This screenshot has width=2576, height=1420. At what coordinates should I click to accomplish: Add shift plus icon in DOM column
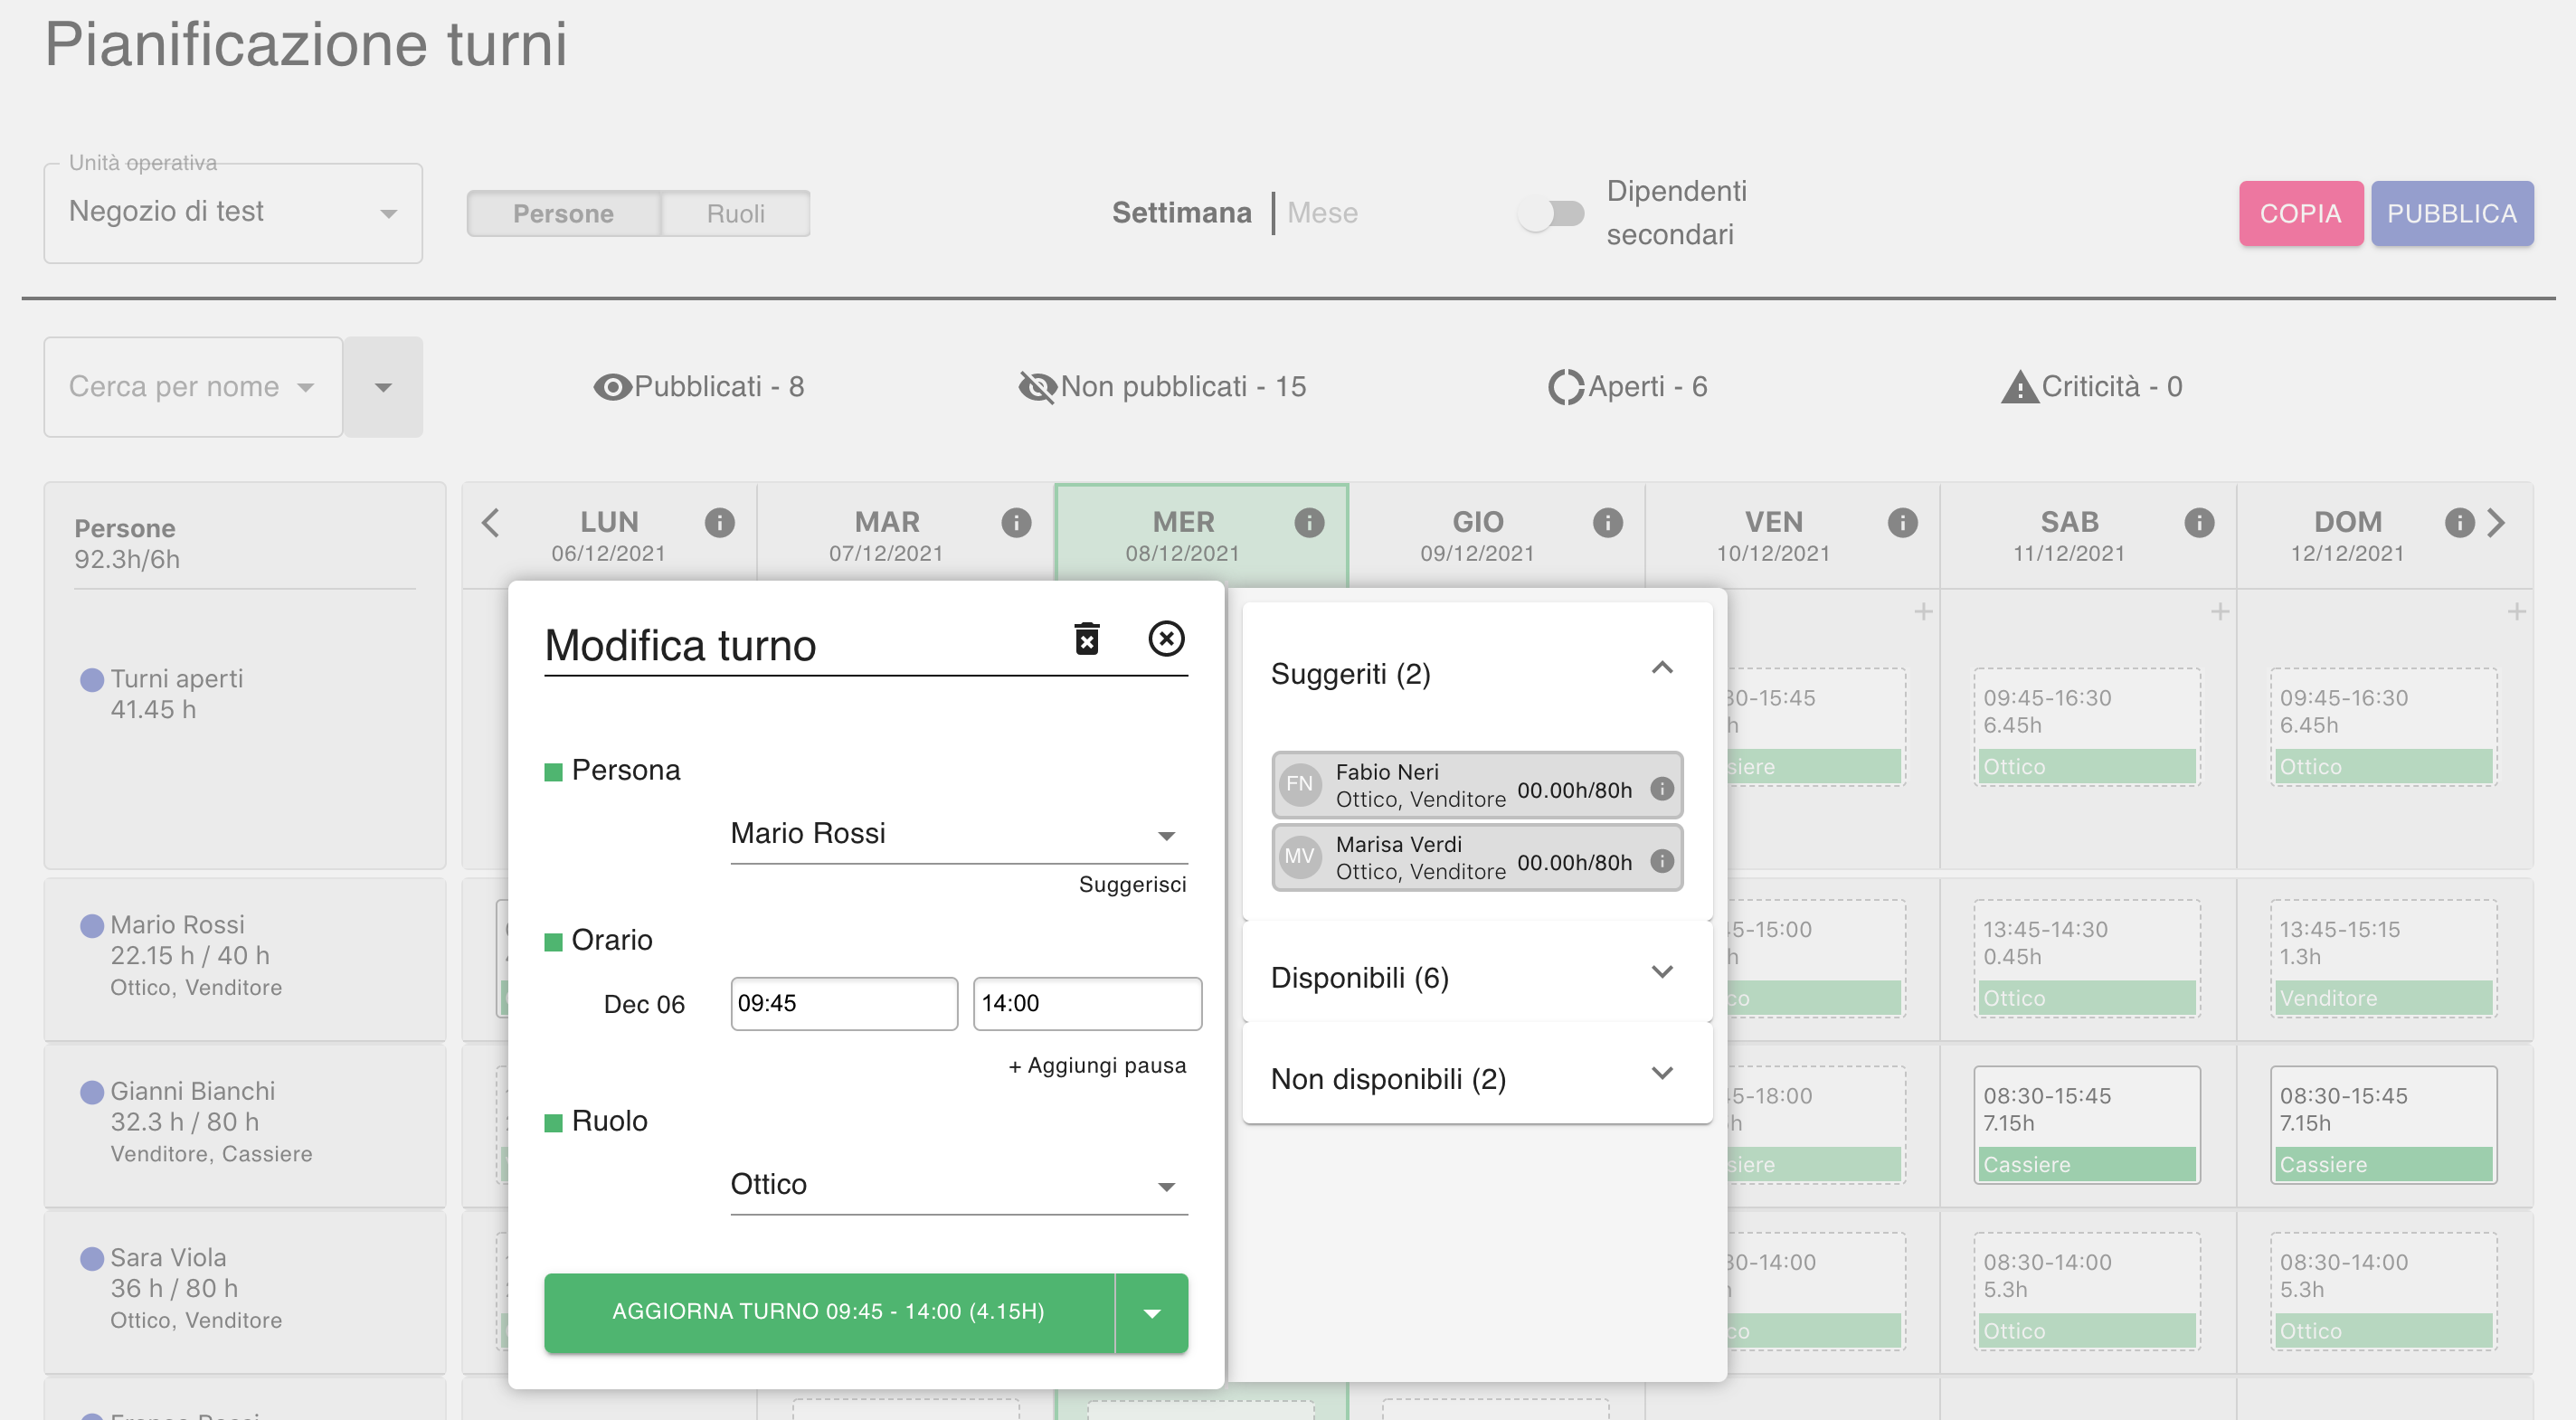(2517, 611)
